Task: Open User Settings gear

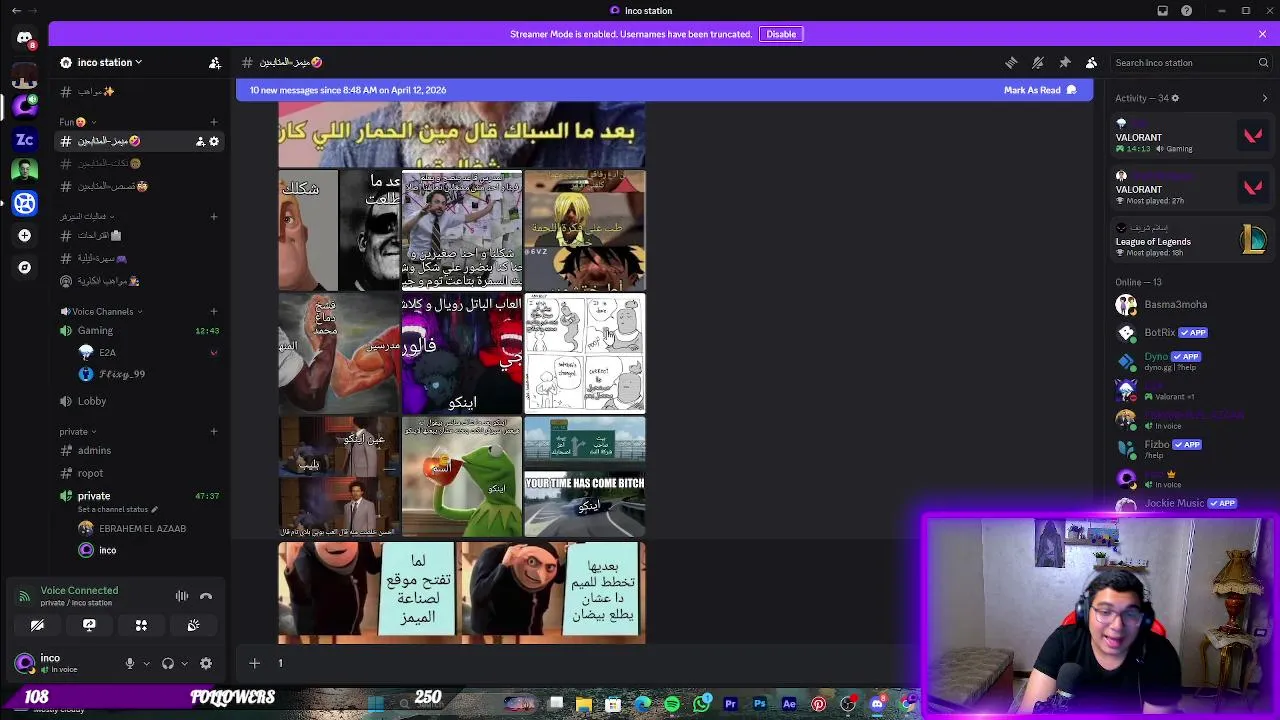Action: (x=206, y=663)
